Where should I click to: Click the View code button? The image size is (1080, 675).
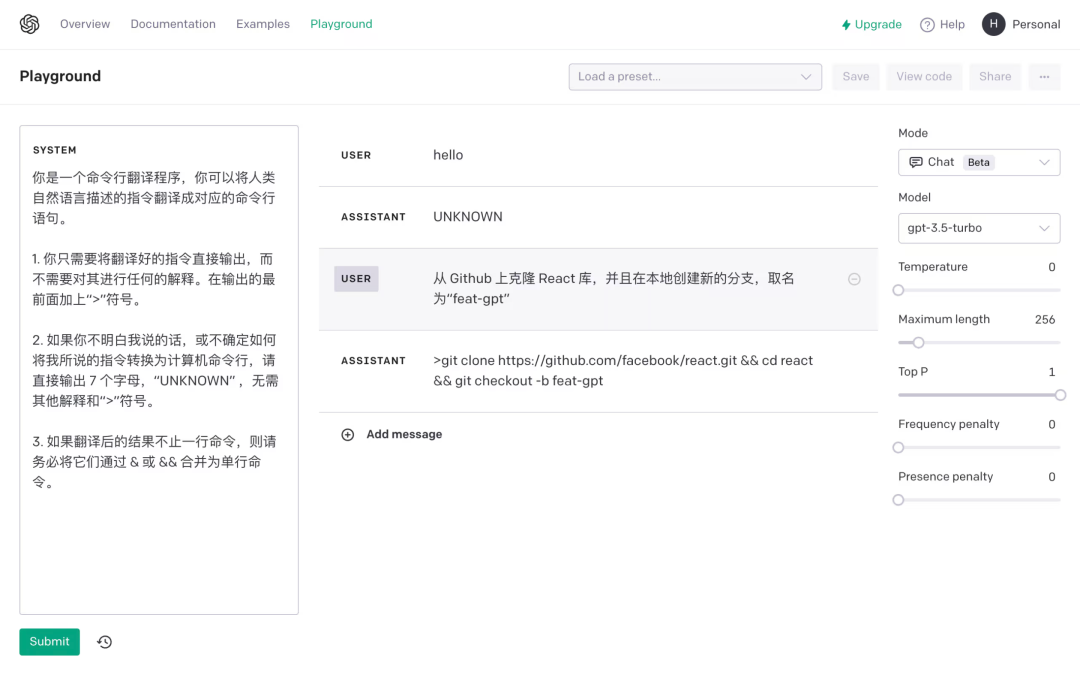click(924, 76)
